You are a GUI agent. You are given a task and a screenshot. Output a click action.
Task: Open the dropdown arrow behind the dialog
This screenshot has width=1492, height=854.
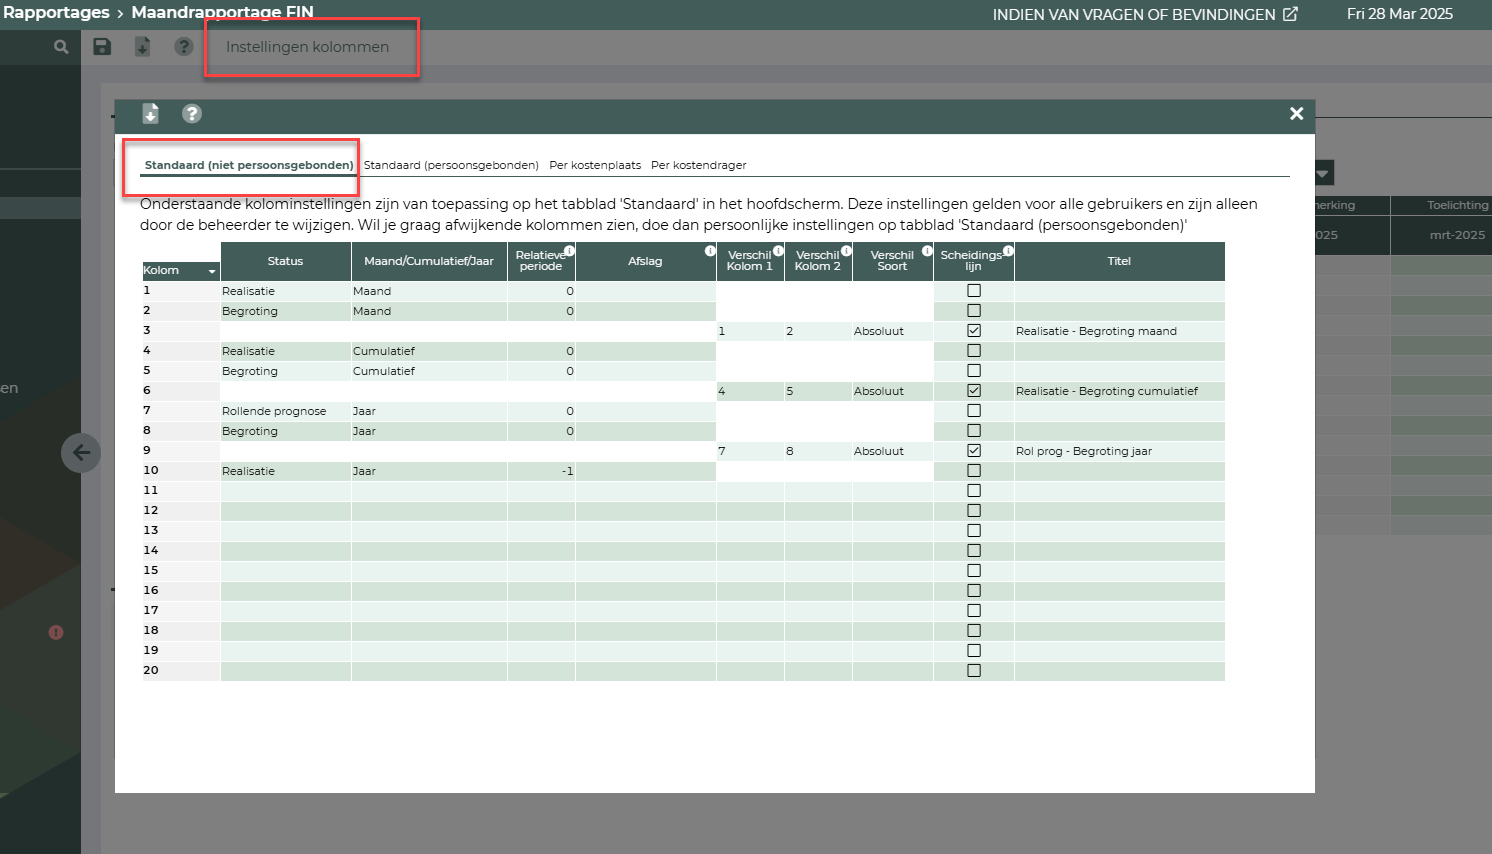pos(1323,173)
